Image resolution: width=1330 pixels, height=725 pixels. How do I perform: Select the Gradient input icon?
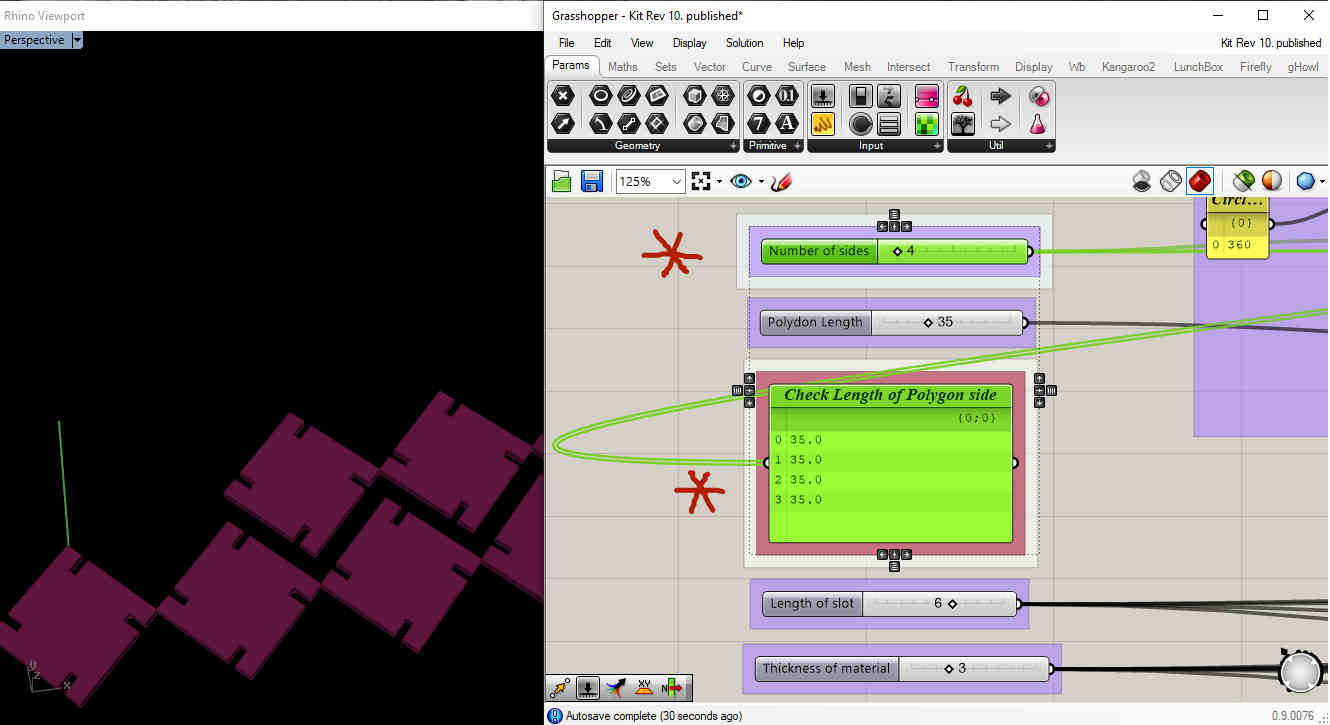pos(927,96)
